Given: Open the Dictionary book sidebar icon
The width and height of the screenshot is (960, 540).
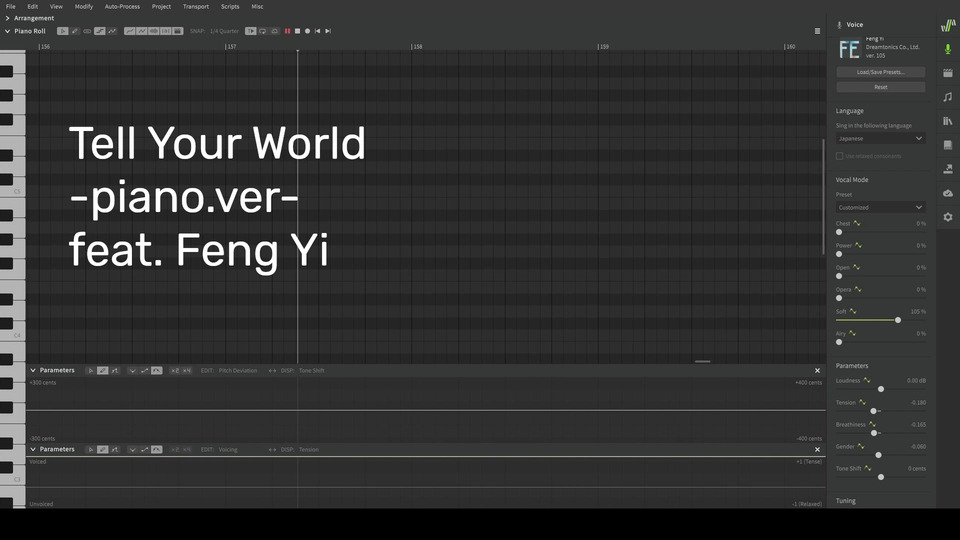Looking at the screenshot, I should click(948, 145).
